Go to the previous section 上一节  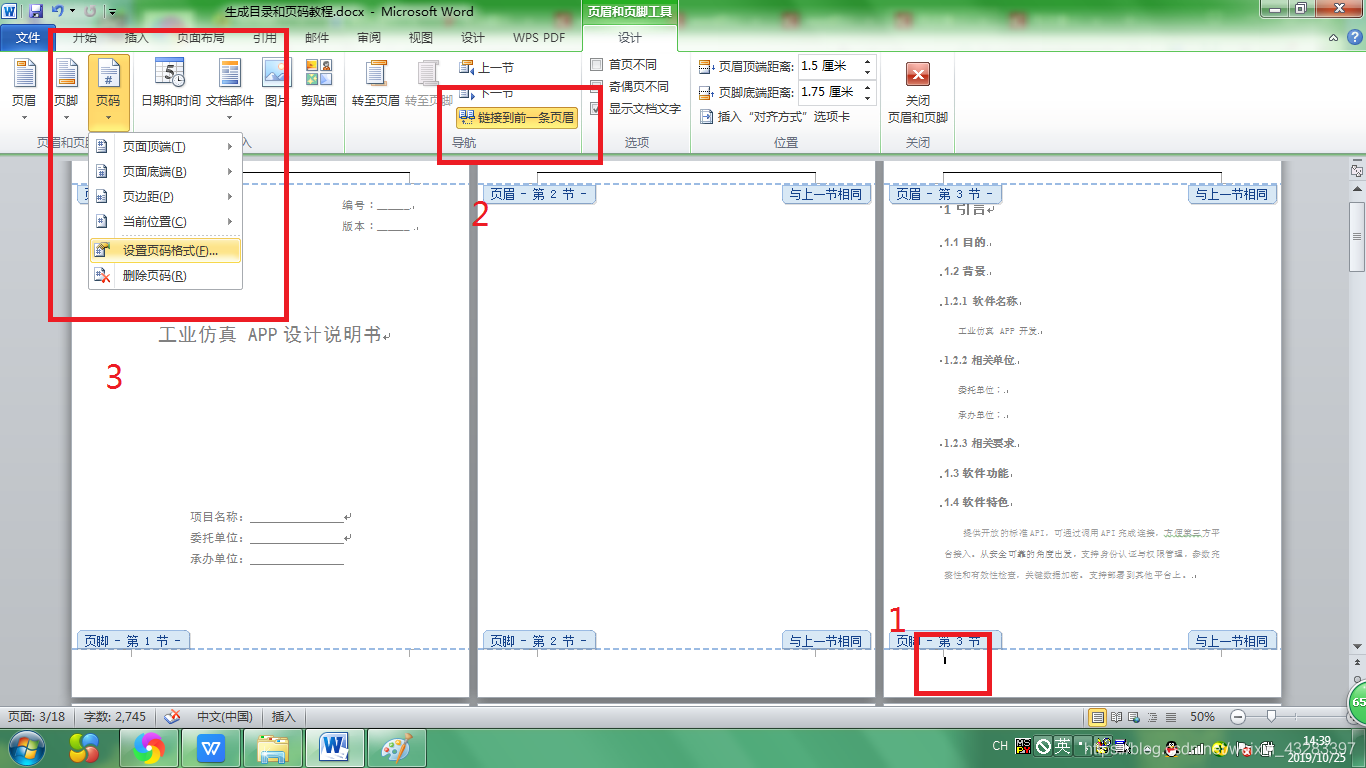coord(486,67)
